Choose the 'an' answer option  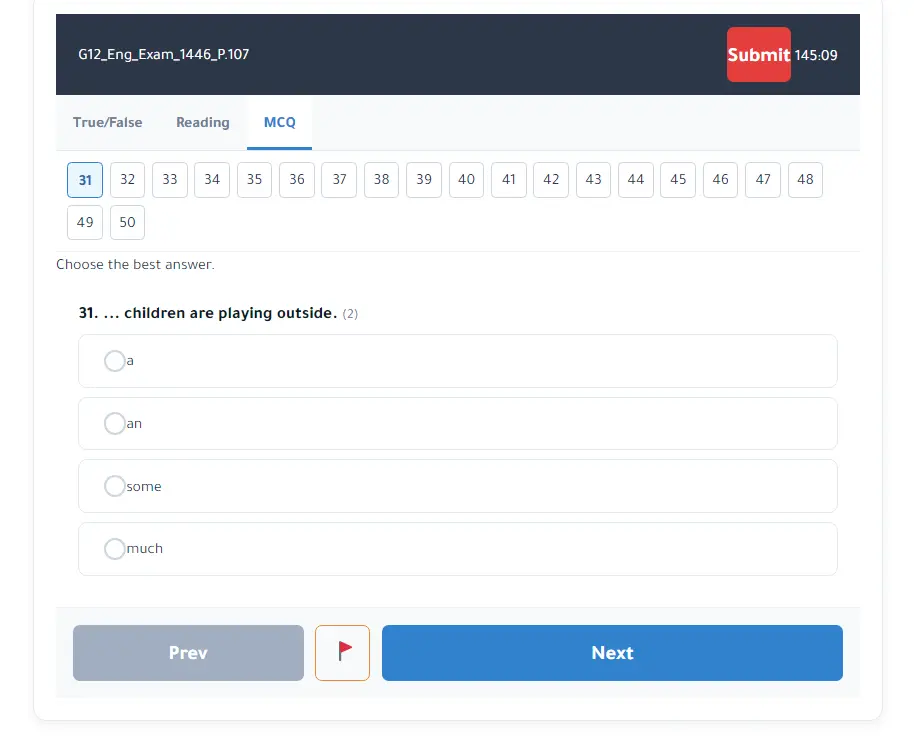115,424
